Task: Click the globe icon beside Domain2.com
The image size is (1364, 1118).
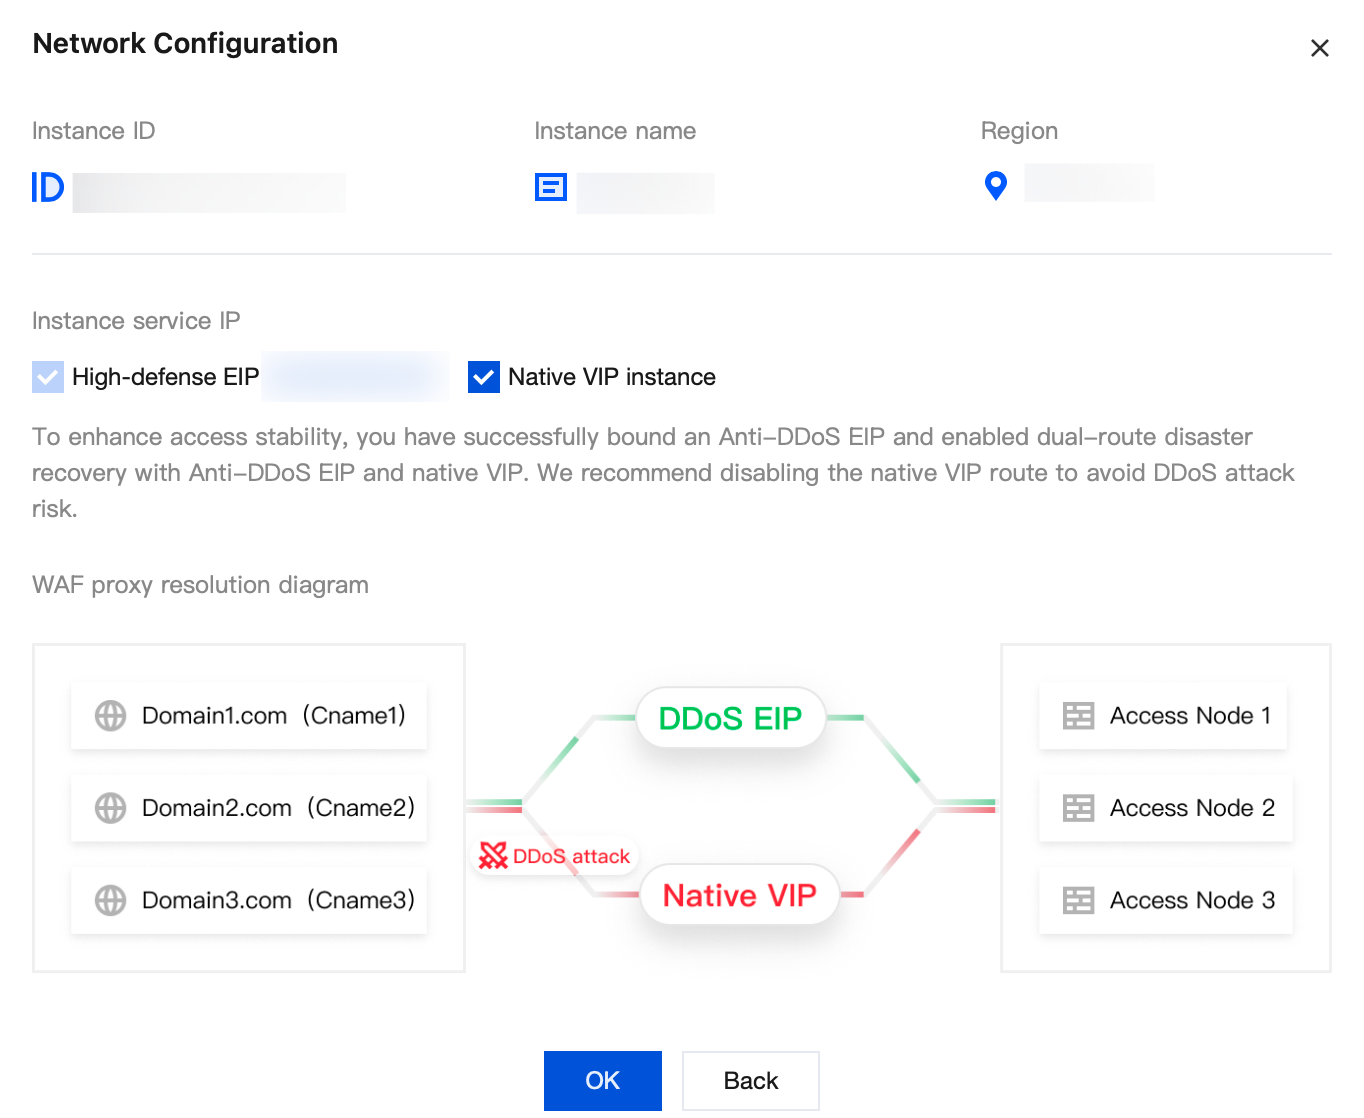Action: (110, 808)
